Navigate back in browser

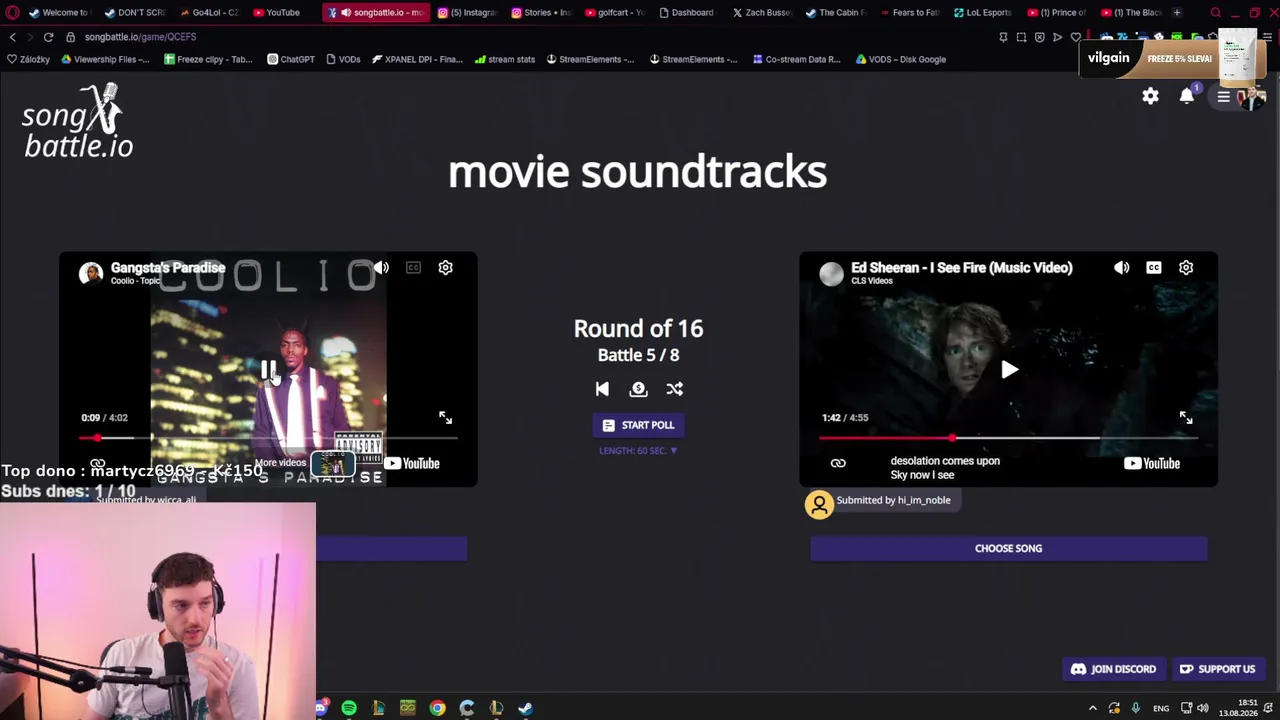click(x=12, y=37)
